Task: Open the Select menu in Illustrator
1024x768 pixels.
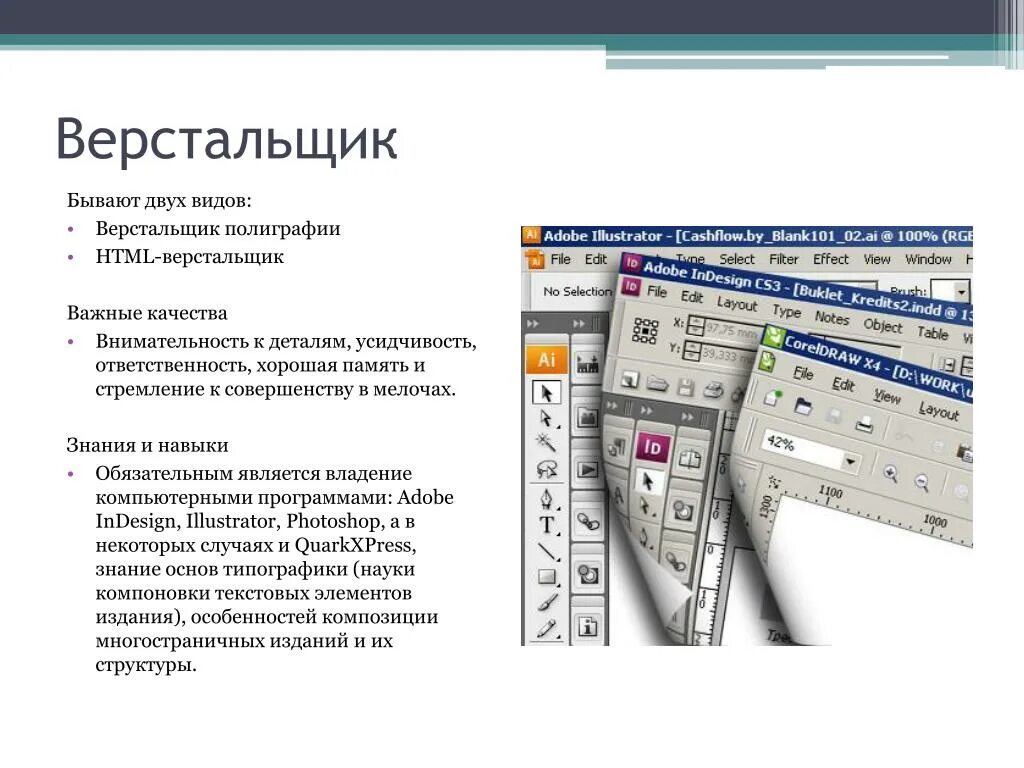Action: coord(737,259)
